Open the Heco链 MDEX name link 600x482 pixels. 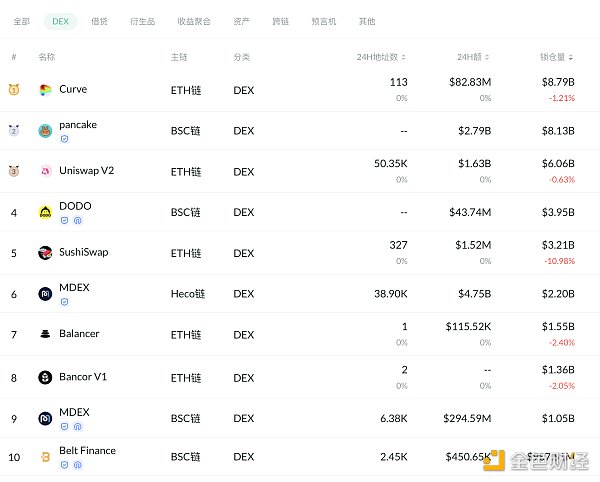74,288
